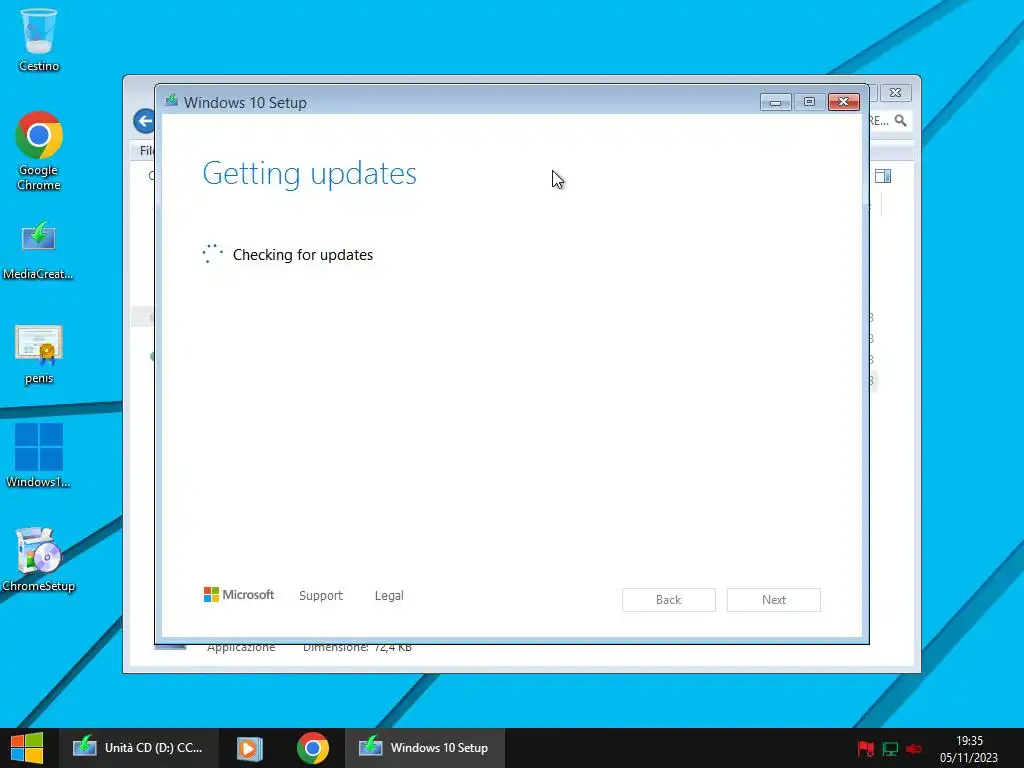Open the volume tray icon
The height and width of the screenshot is (768, 1024).
click(x=913, y=748)
